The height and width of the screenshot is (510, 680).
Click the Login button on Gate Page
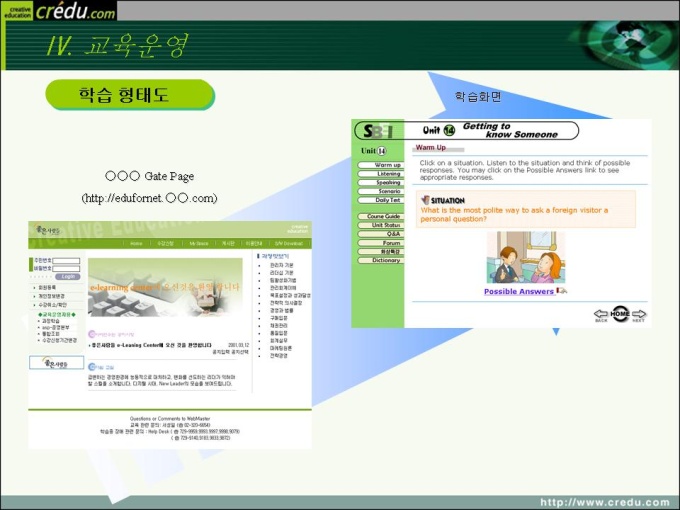(x=68, y=277)
